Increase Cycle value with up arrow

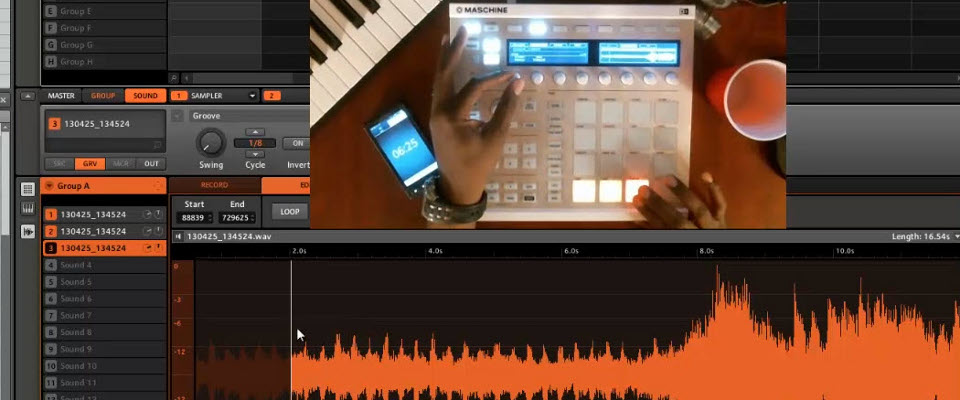[x=255, y=132]
